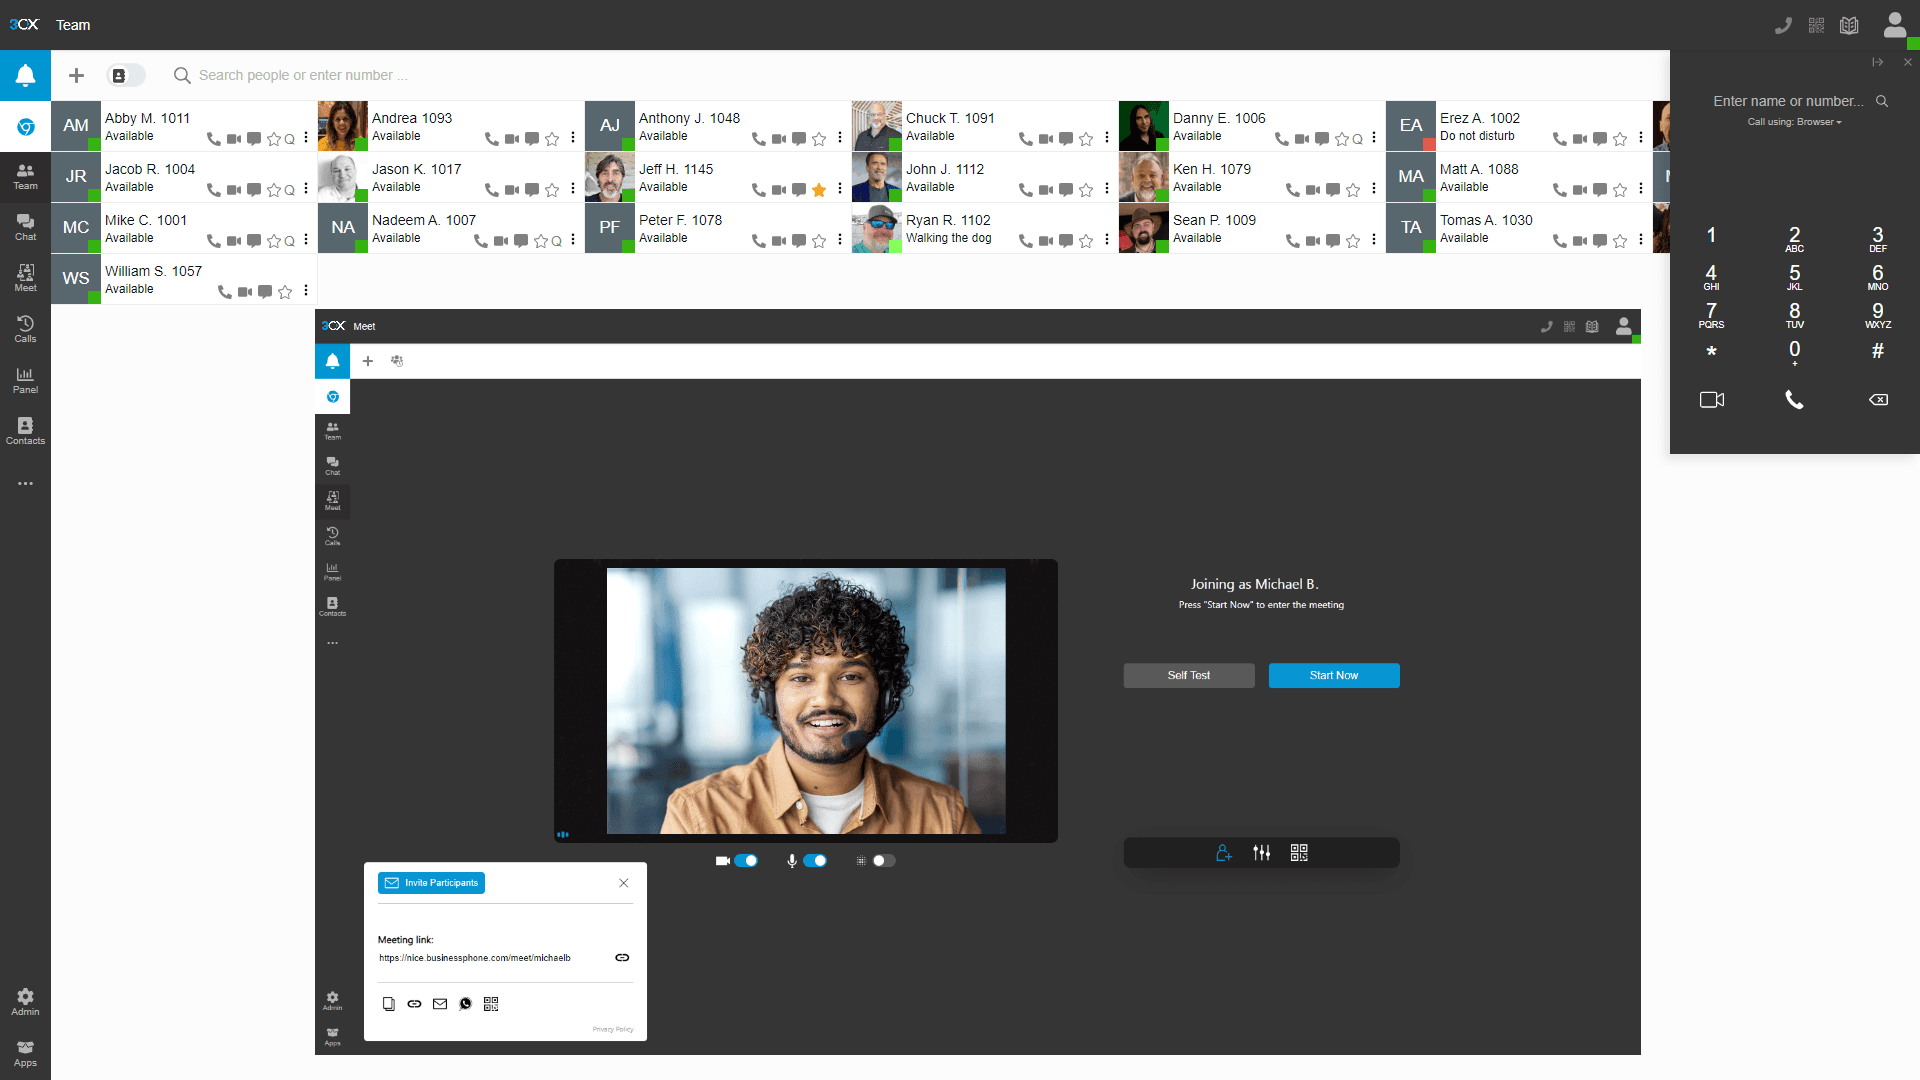
Task: Turn off the camera toggle
Action: (x=746, y=861)
